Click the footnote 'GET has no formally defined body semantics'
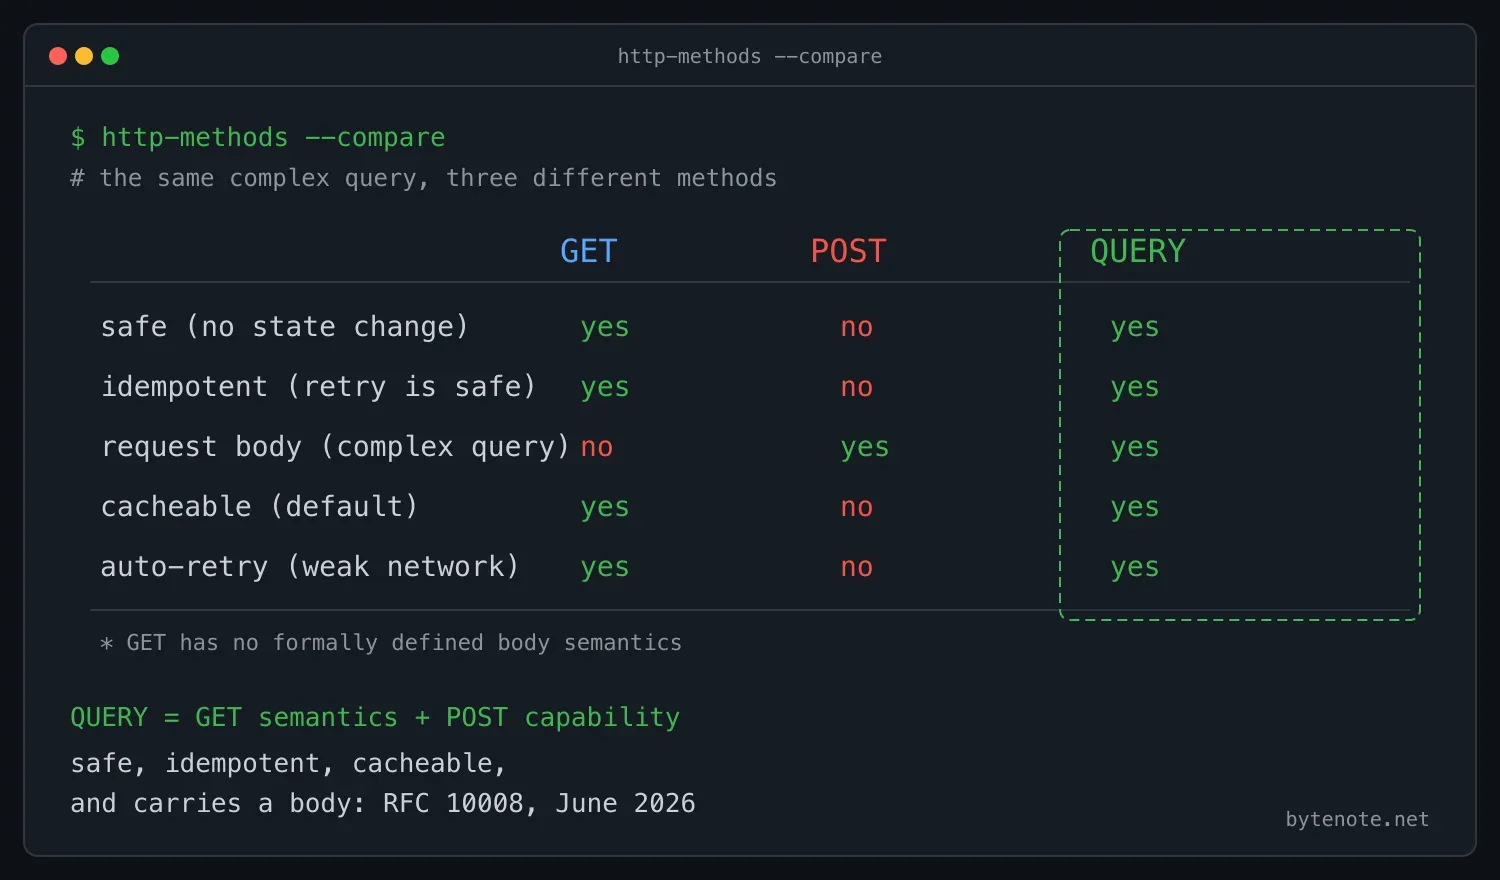 pyautogui.click(x=404, y=643)
